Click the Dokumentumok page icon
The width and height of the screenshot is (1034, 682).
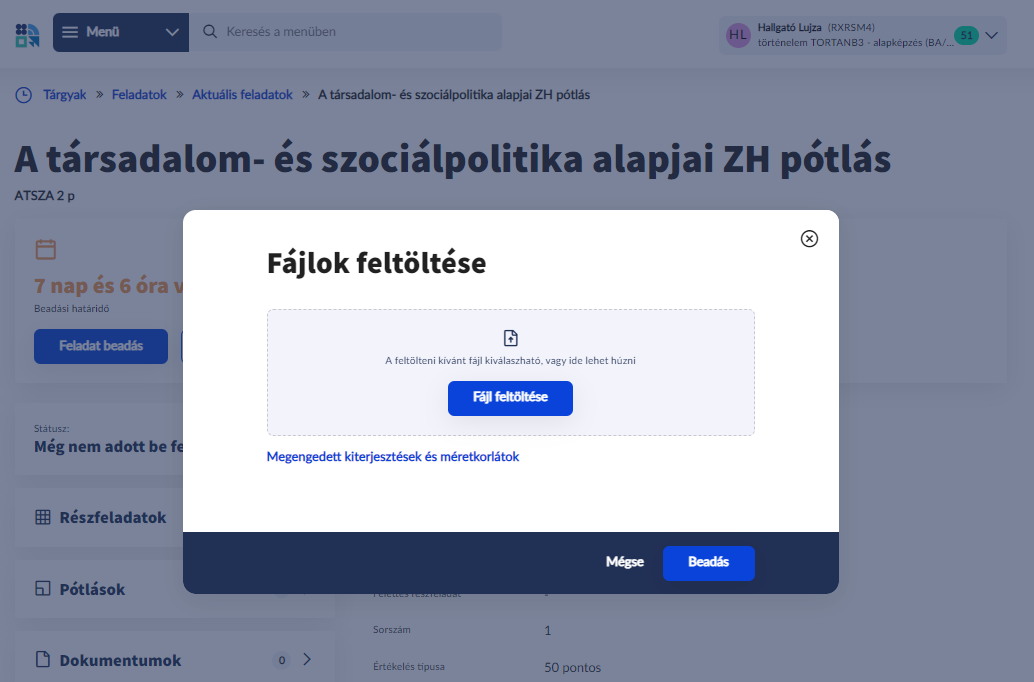click(43, 660)
